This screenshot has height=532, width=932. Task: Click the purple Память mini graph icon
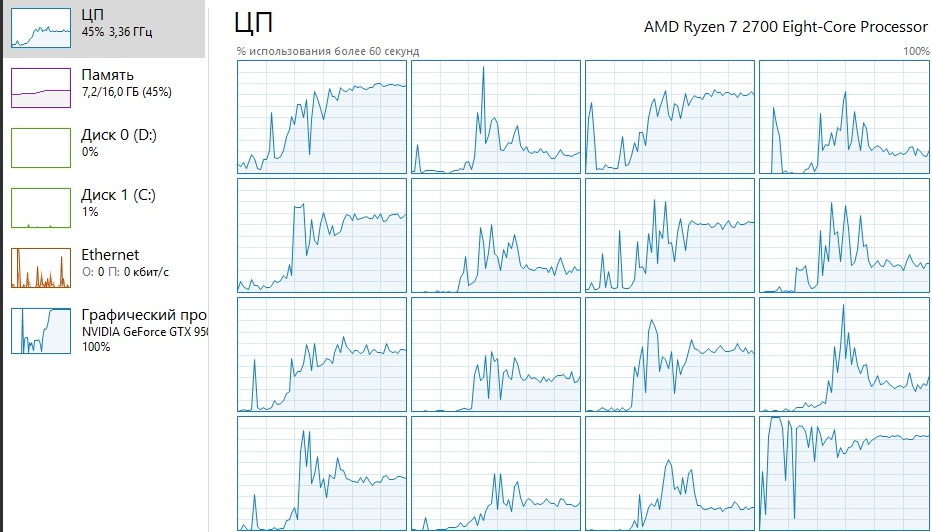(41, 87)
